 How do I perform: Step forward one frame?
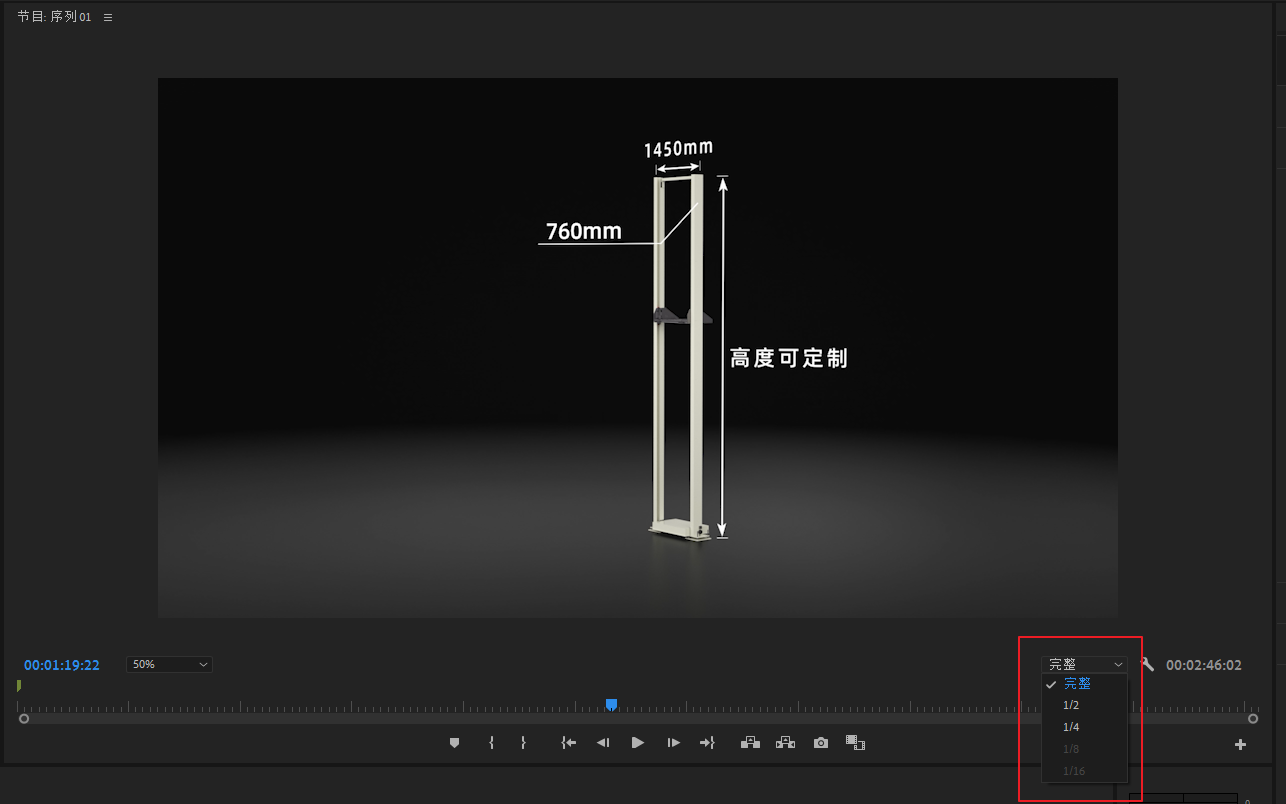(x=673, y=743)
